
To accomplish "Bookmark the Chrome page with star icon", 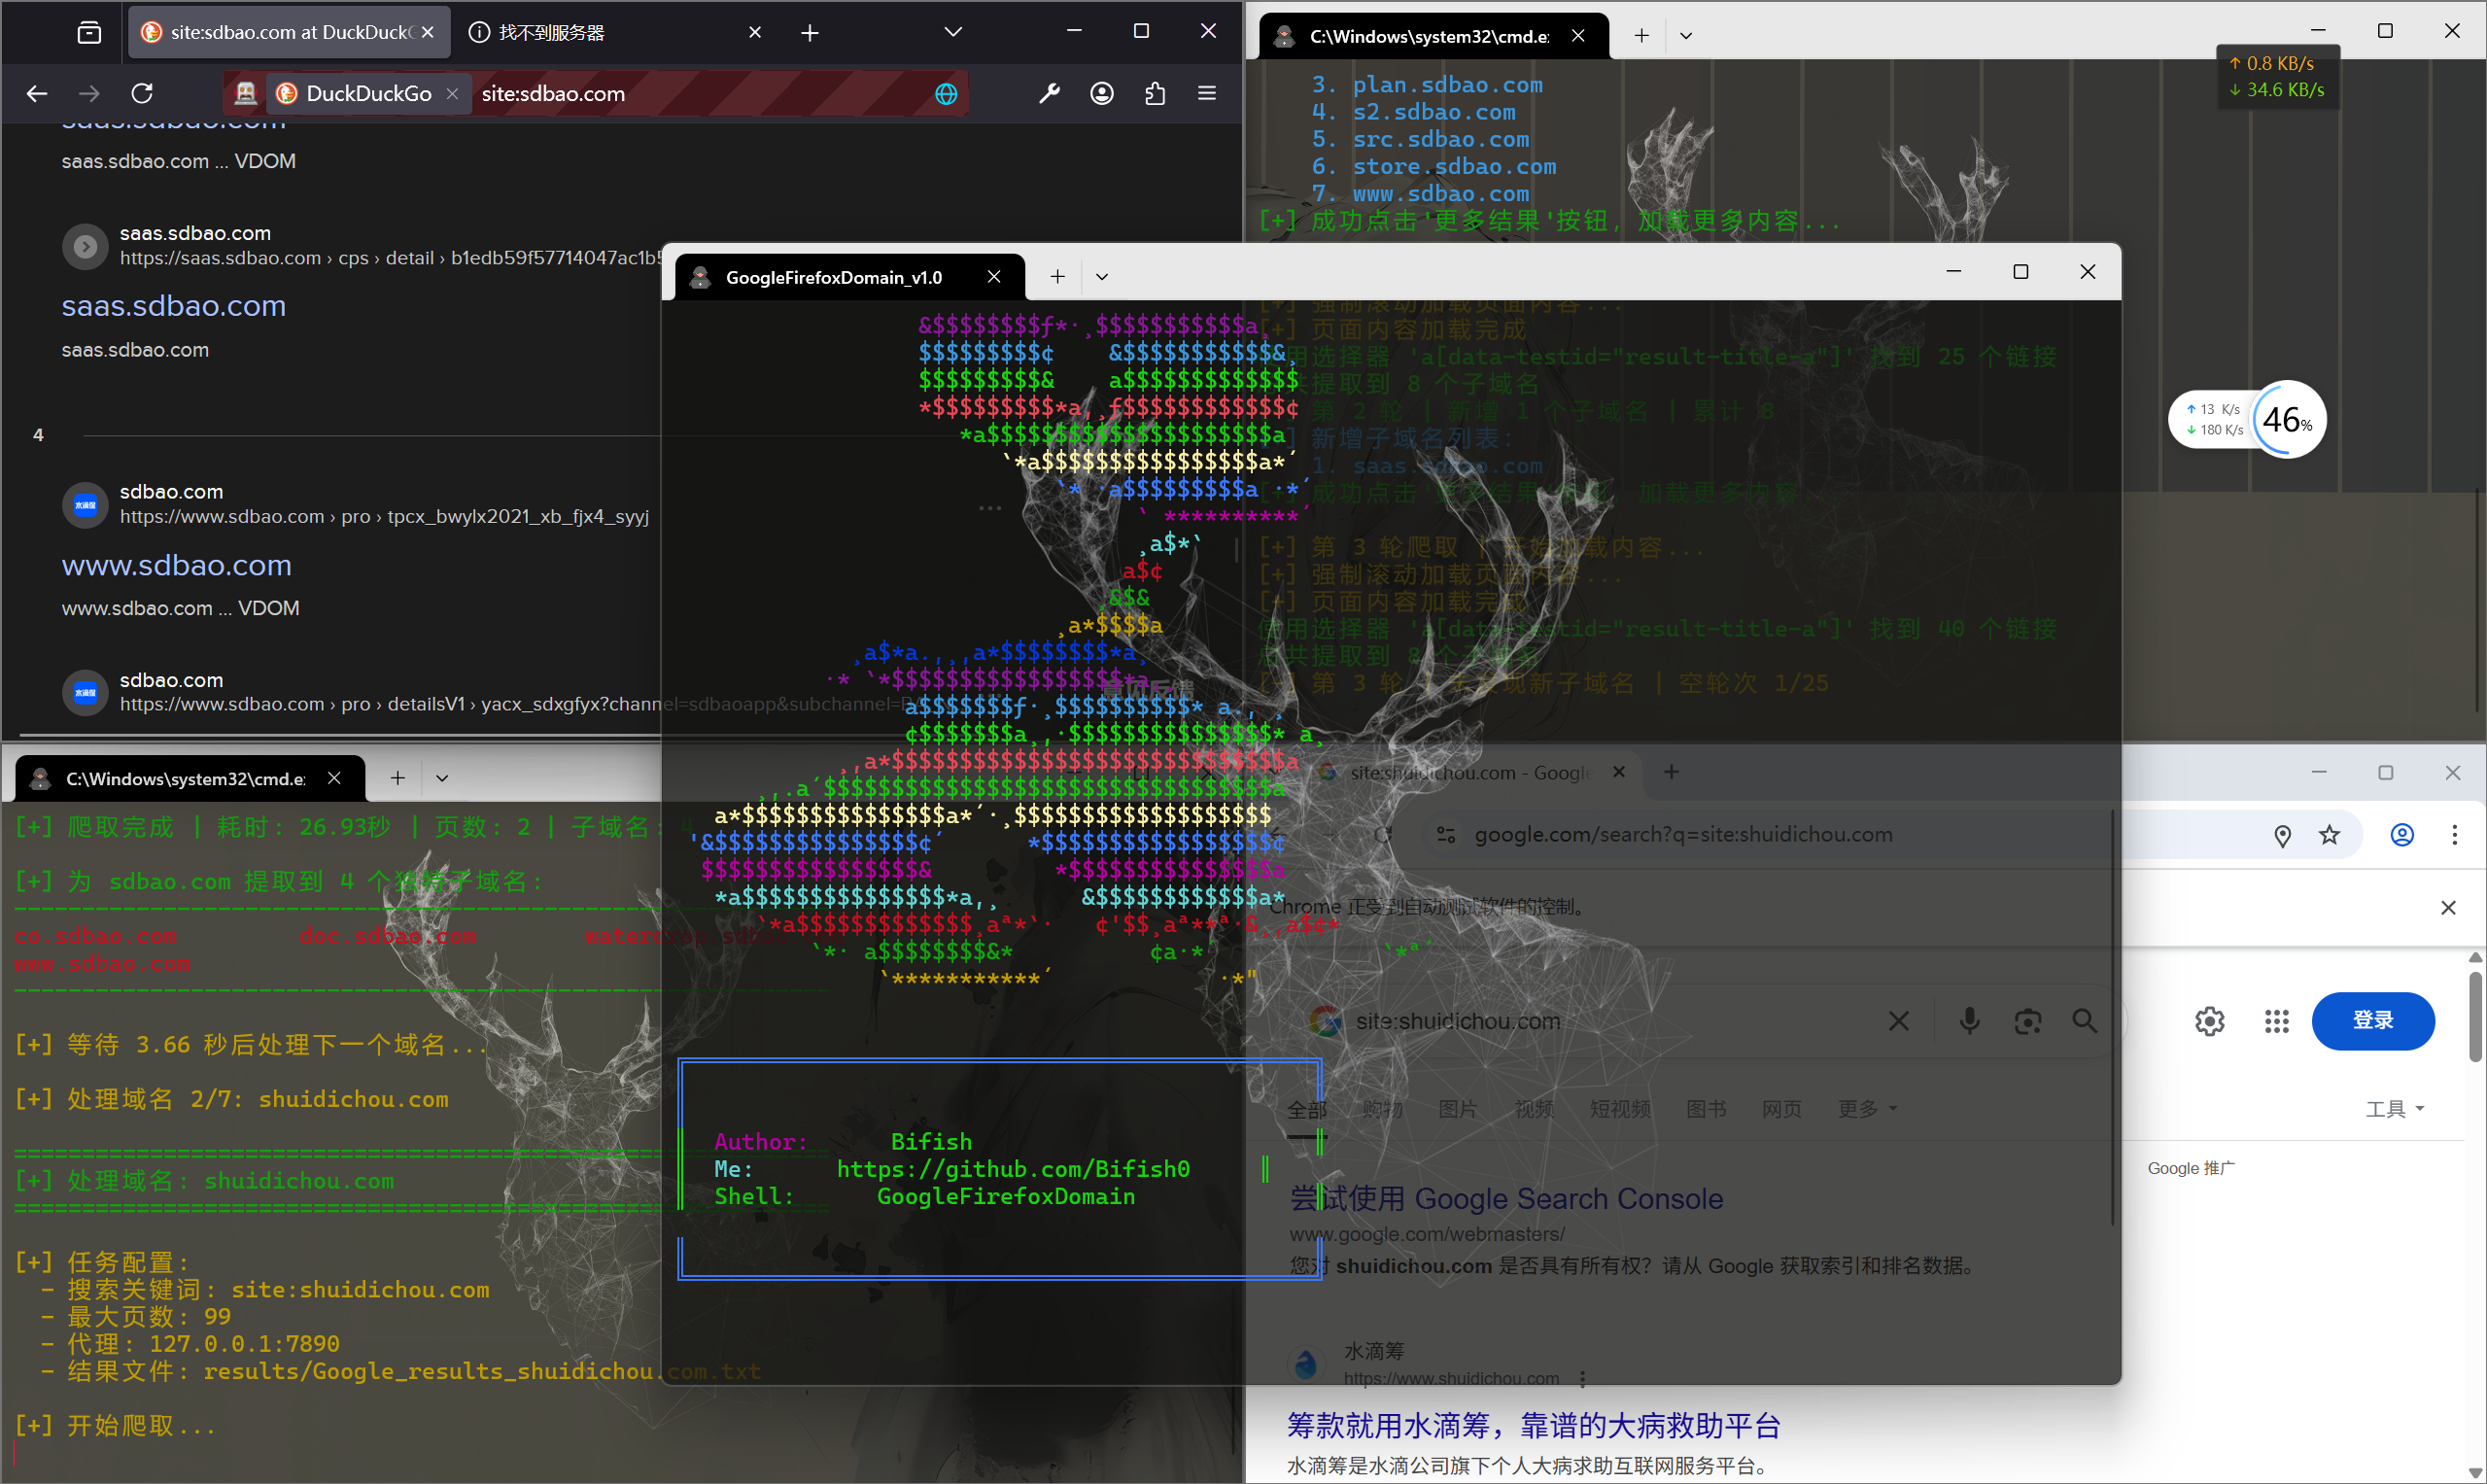I will (x=2330, y=835).
